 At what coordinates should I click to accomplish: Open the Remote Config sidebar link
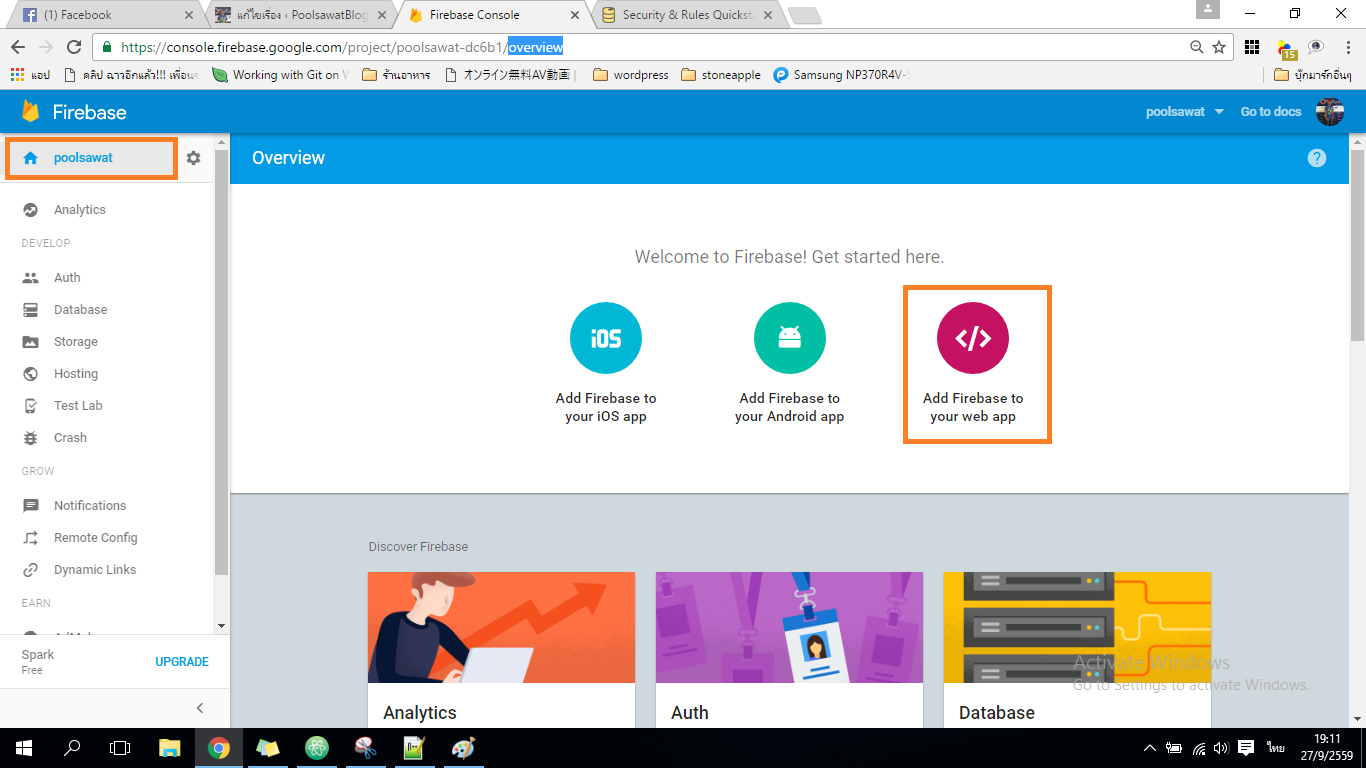(x=96, y=538)
